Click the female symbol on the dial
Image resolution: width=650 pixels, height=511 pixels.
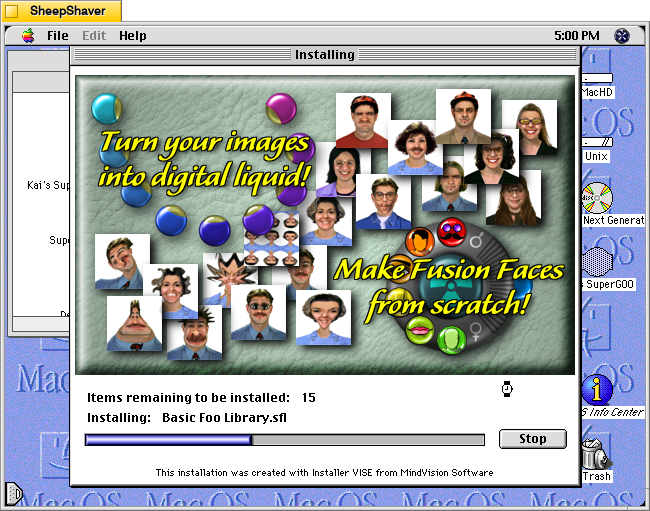(475, 332)
